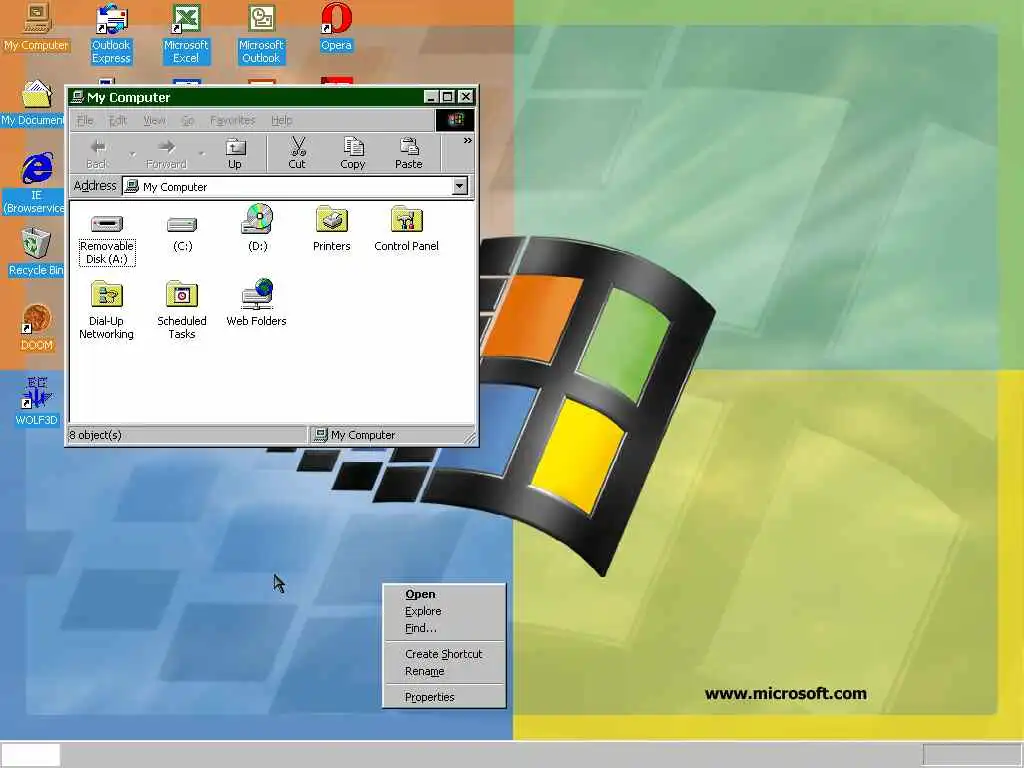The width and height of the screenshot is (1024, 768).
Task: Minimize the My Computer window
Action: coord(430,97)
